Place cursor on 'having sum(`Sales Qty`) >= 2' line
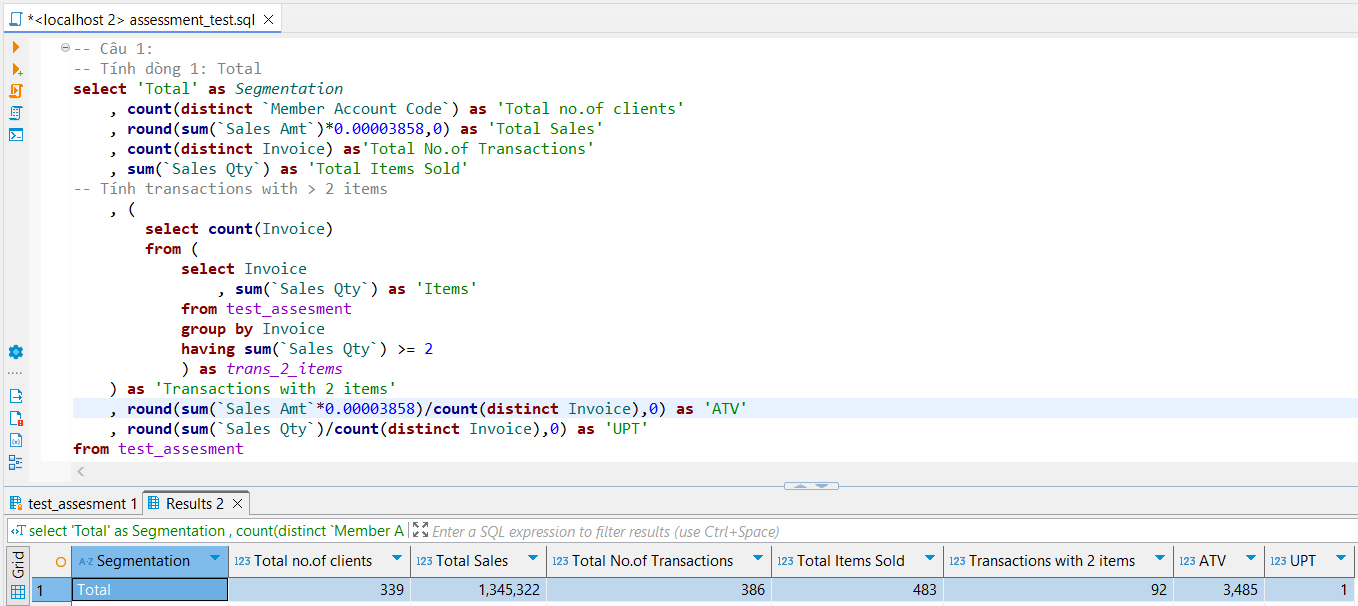1358x606 pixels. tap(307, 349)
